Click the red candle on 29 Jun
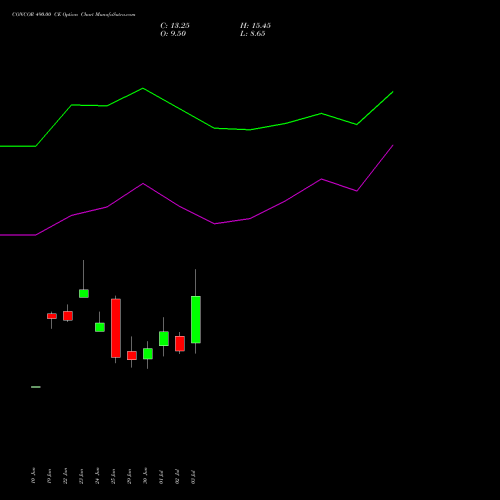 (132, 356)
